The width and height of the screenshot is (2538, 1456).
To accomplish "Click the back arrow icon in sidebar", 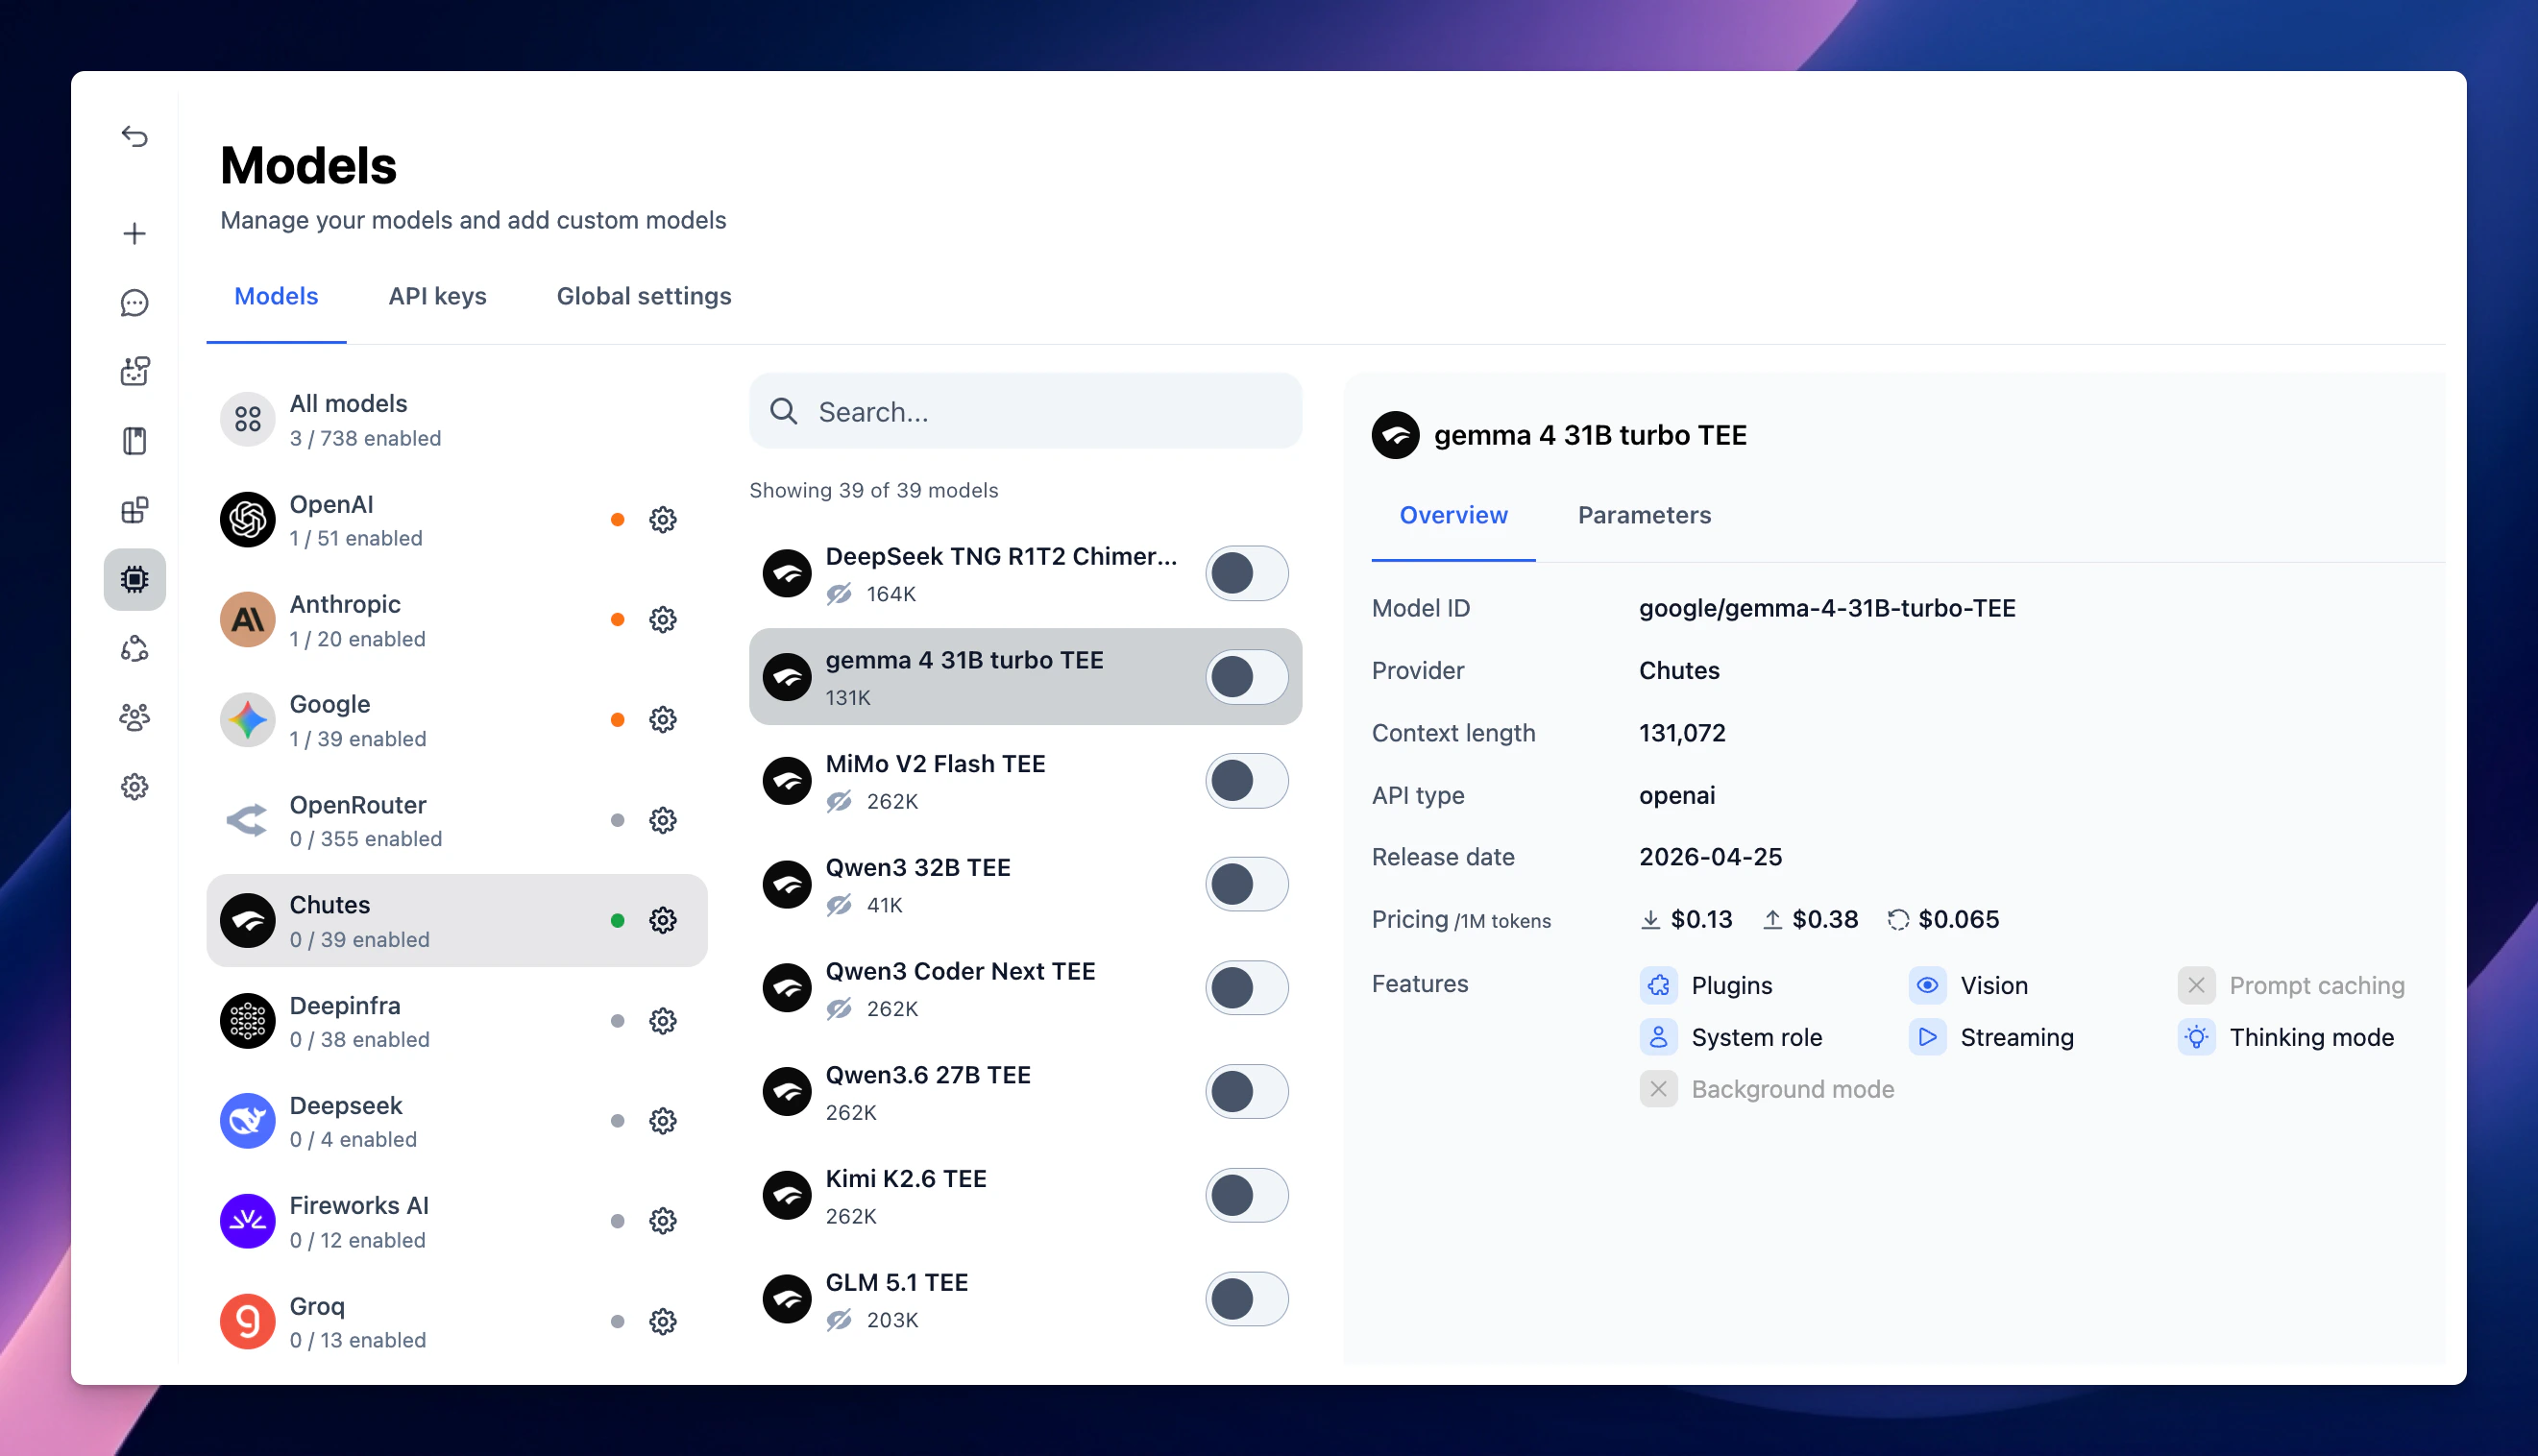I will coord(135,136).
